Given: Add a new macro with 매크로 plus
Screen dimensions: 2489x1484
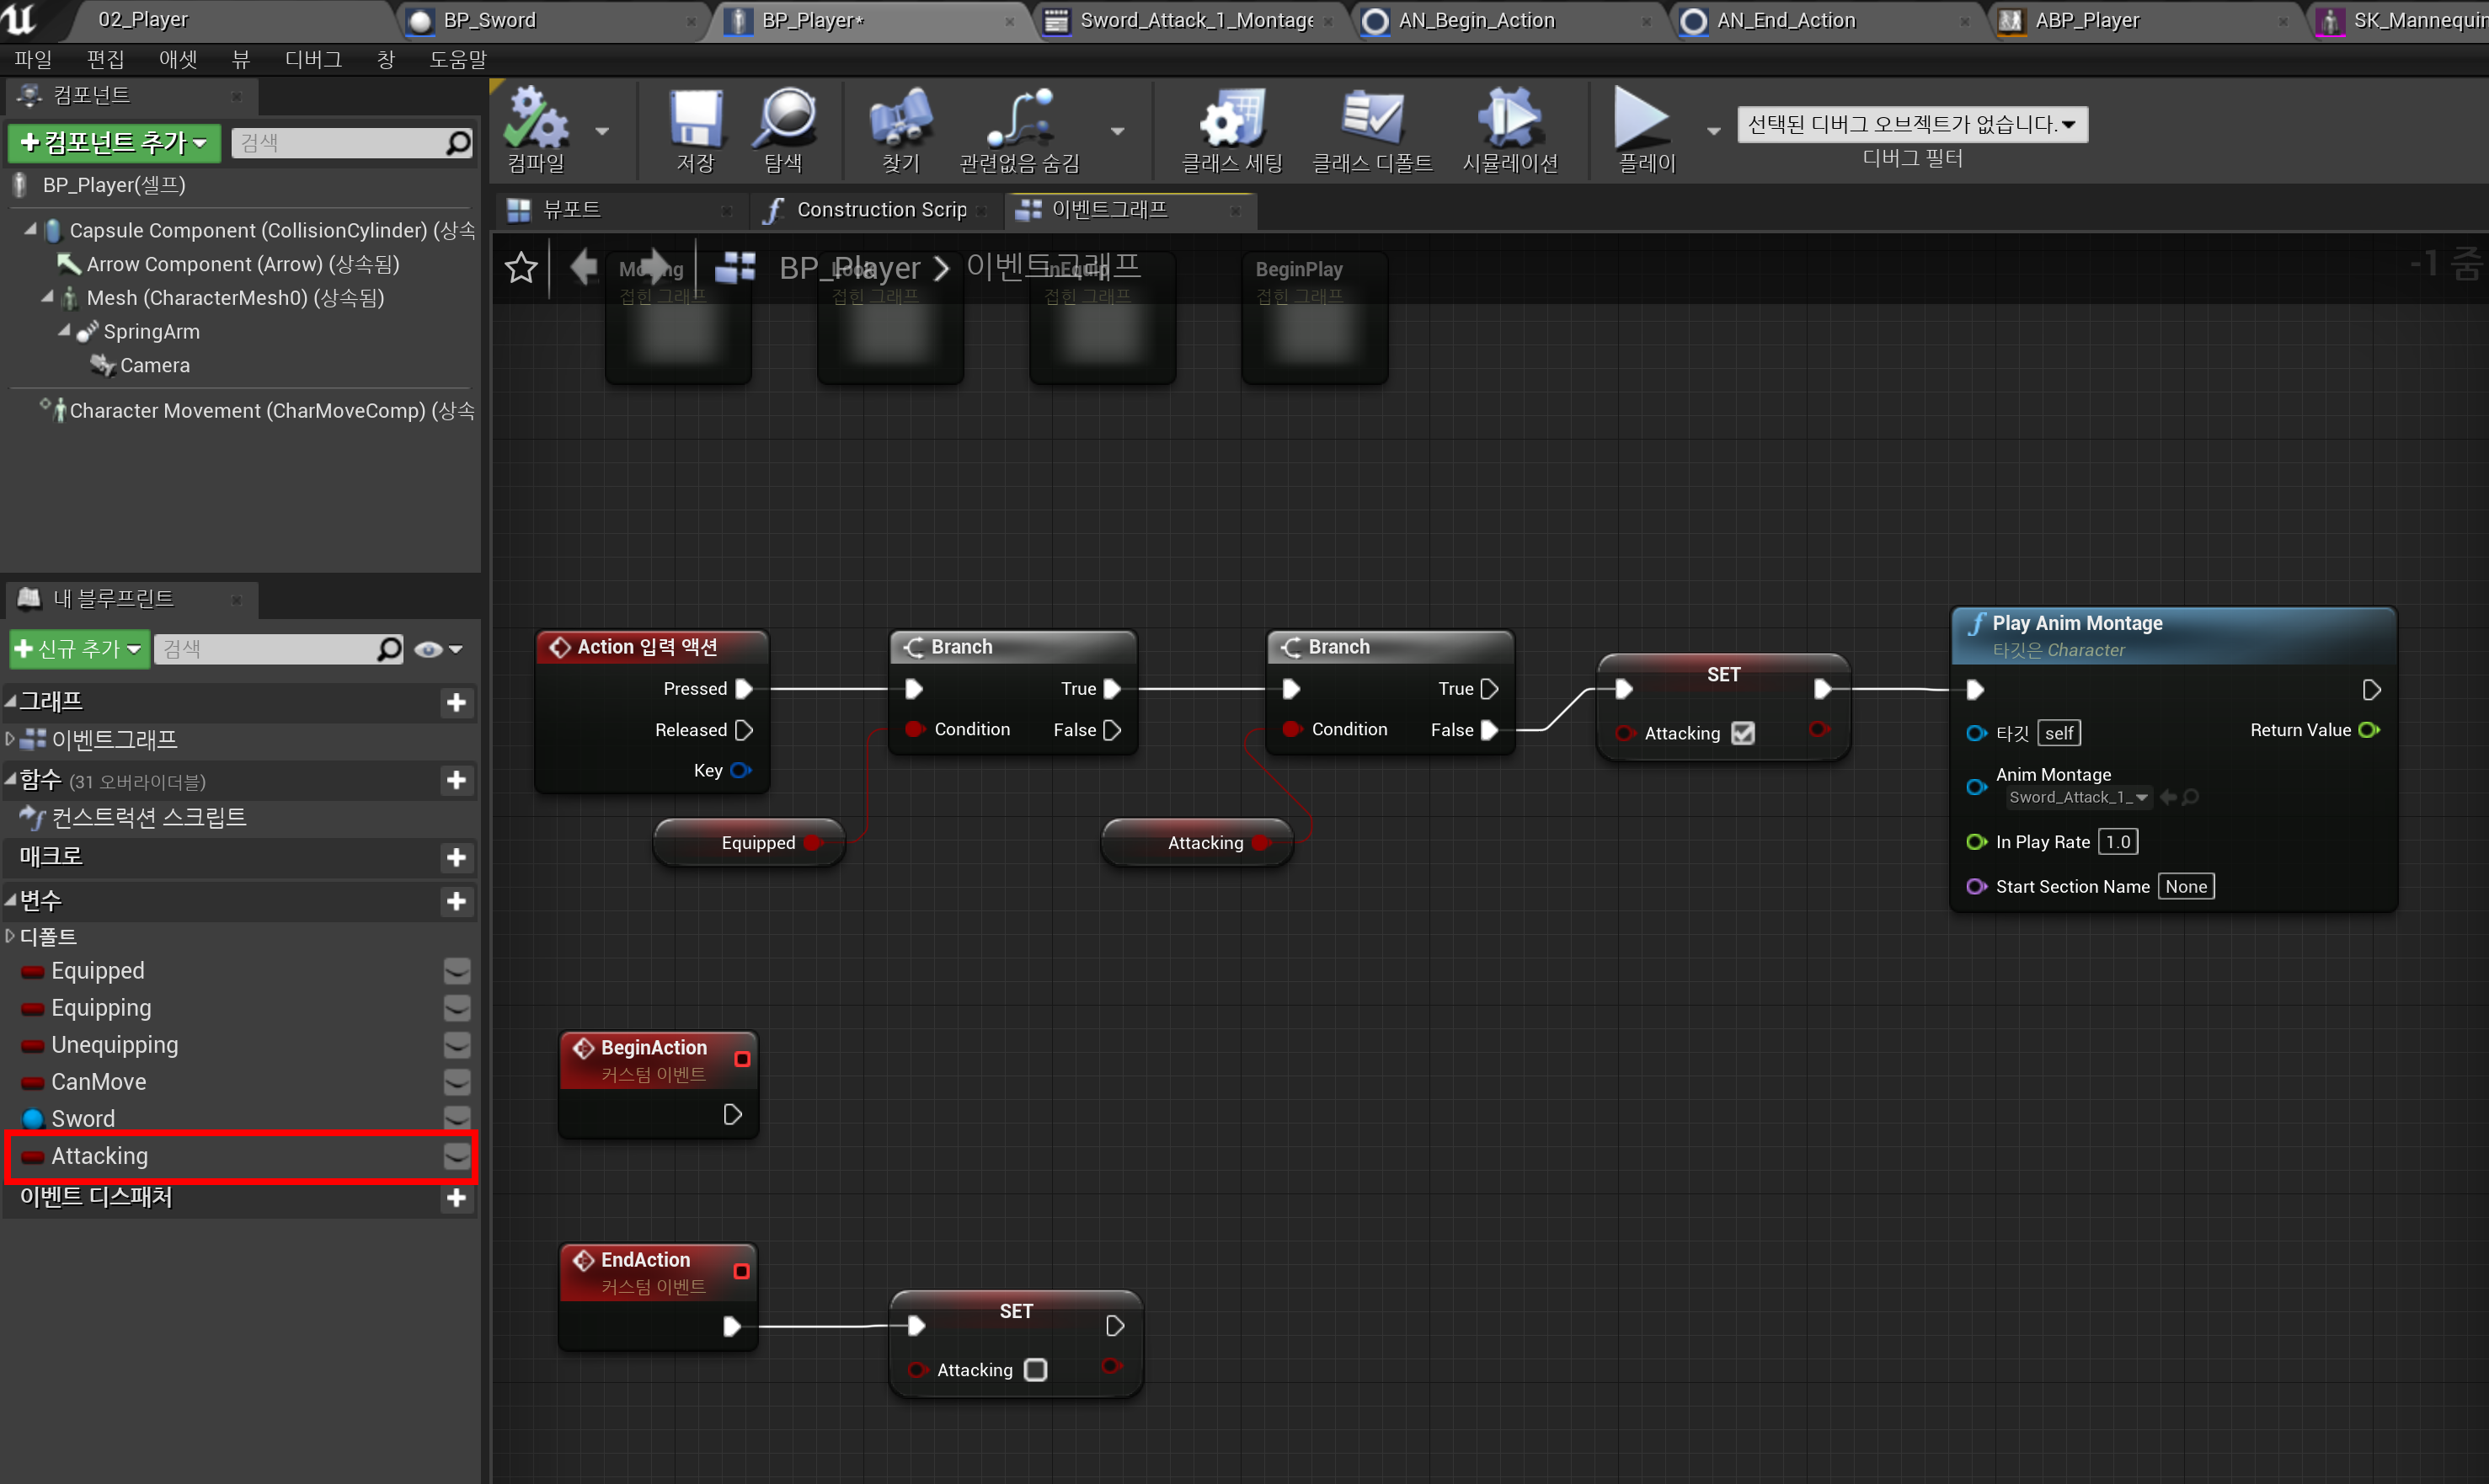Looking at the screenshot, I should pyautogui.click(x=457, y=858).
